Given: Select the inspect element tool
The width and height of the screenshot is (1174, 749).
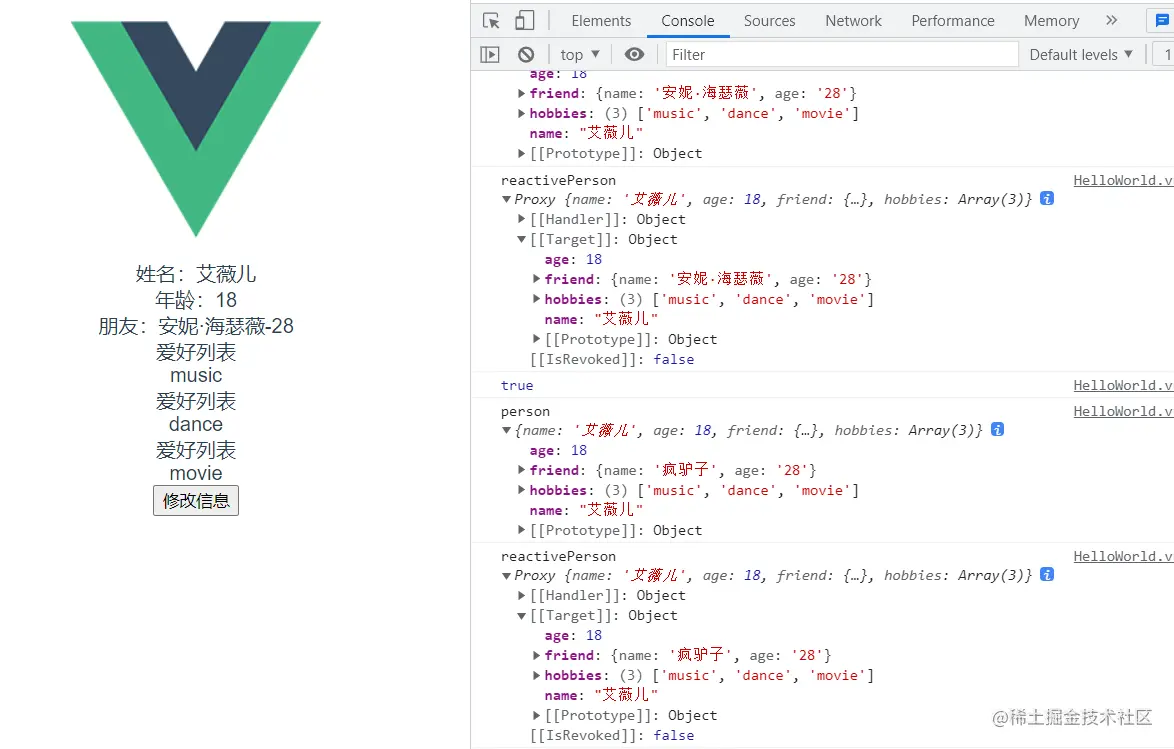Looking at the screenshot, I should coord(491,19).
